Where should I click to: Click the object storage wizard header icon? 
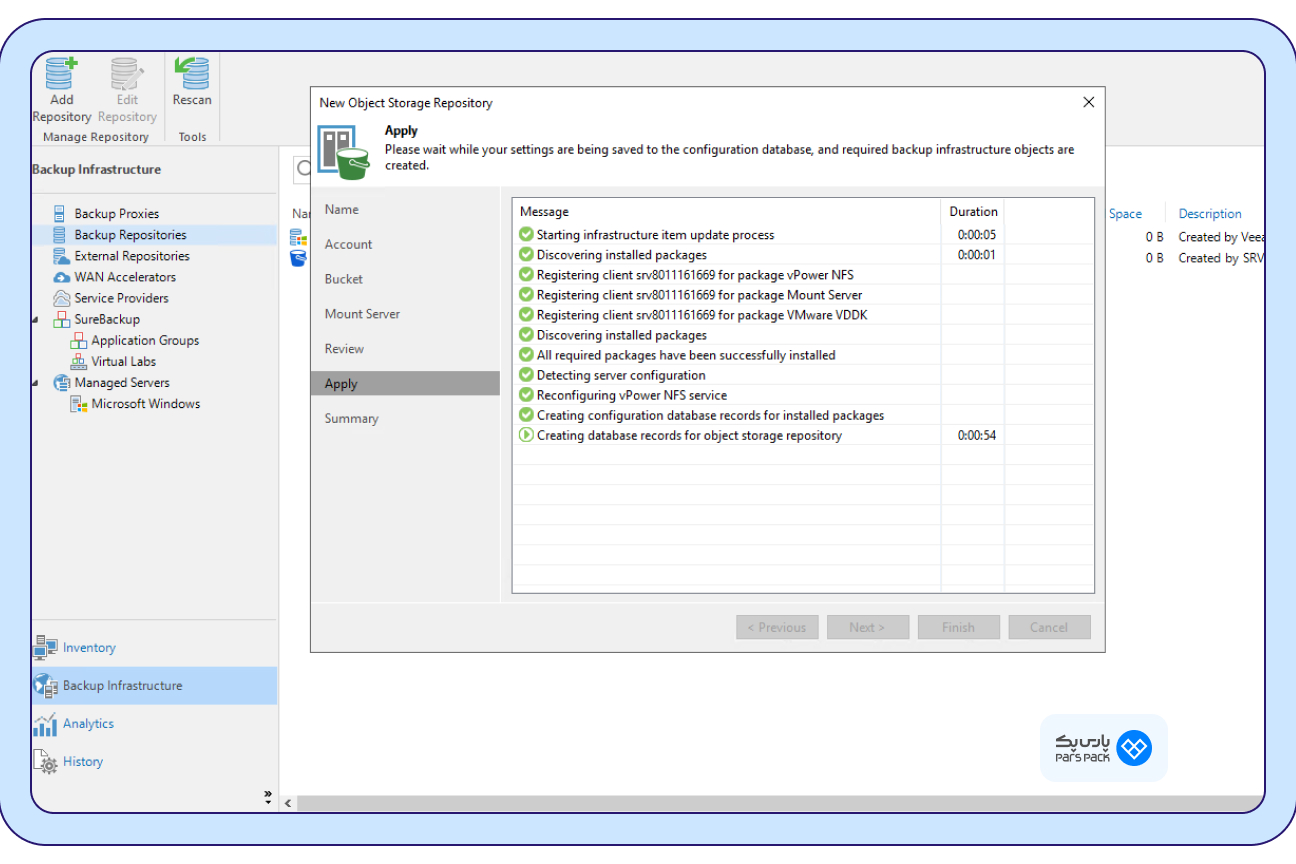coord(345,152)
